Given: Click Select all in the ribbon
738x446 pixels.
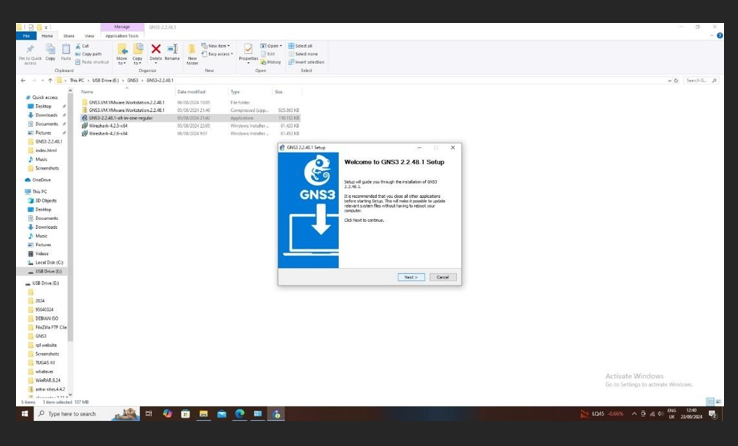Looking at the screenshot, I should tap(300, 46).
